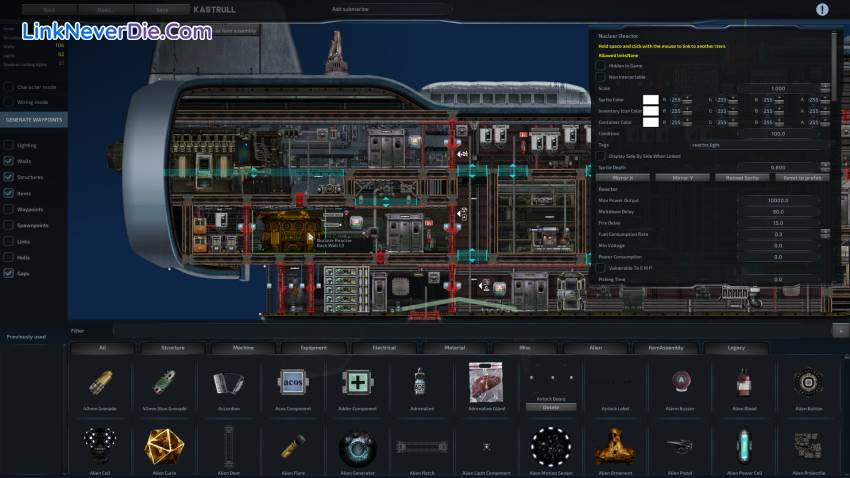Uncheck the Items visibility checkbox
The height and width of the screenshot is (478, 850).
pyautogui.click(x=9, y=193)
